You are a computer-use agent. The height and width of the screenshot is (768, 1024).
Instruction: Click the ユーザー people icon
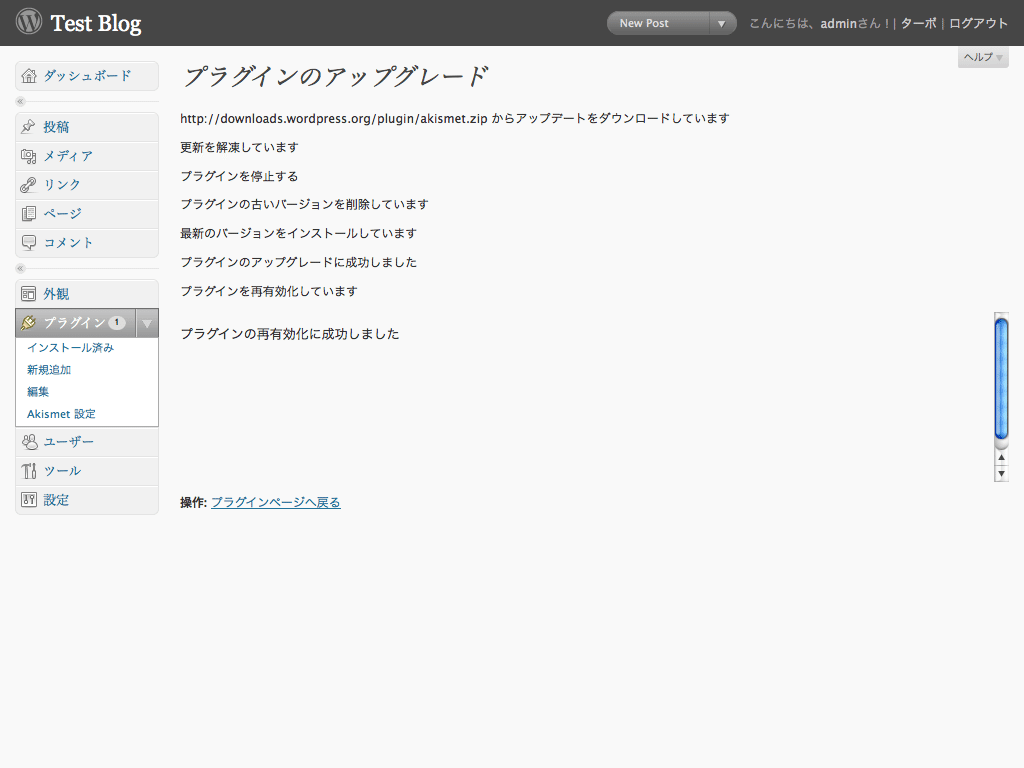coord(29,442)
